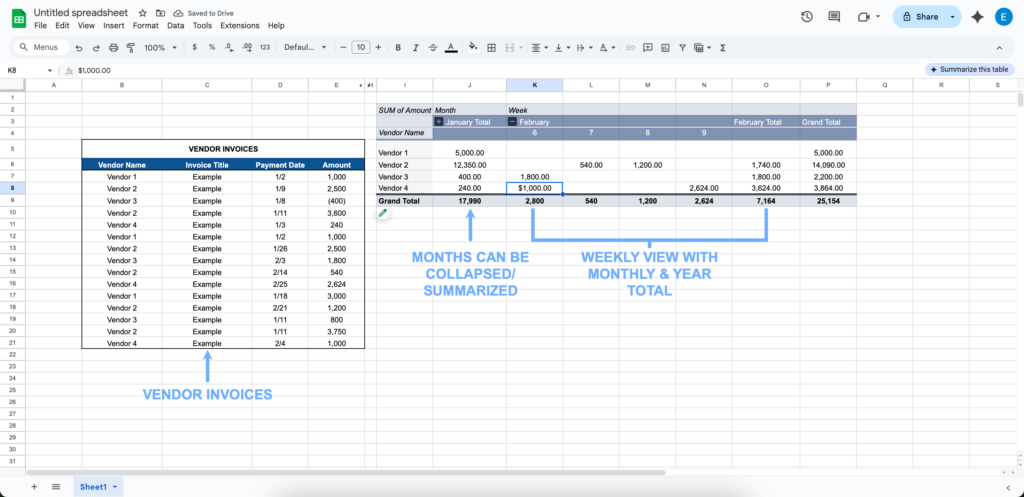Open Functions sigma icon

coord(723,48)
